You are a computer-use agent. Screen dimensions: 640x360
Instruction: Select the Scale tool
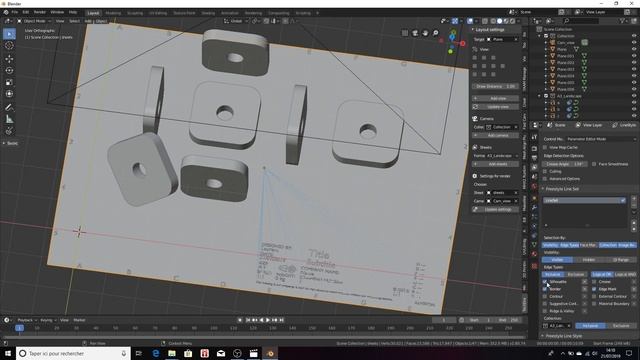coord(9,82)
